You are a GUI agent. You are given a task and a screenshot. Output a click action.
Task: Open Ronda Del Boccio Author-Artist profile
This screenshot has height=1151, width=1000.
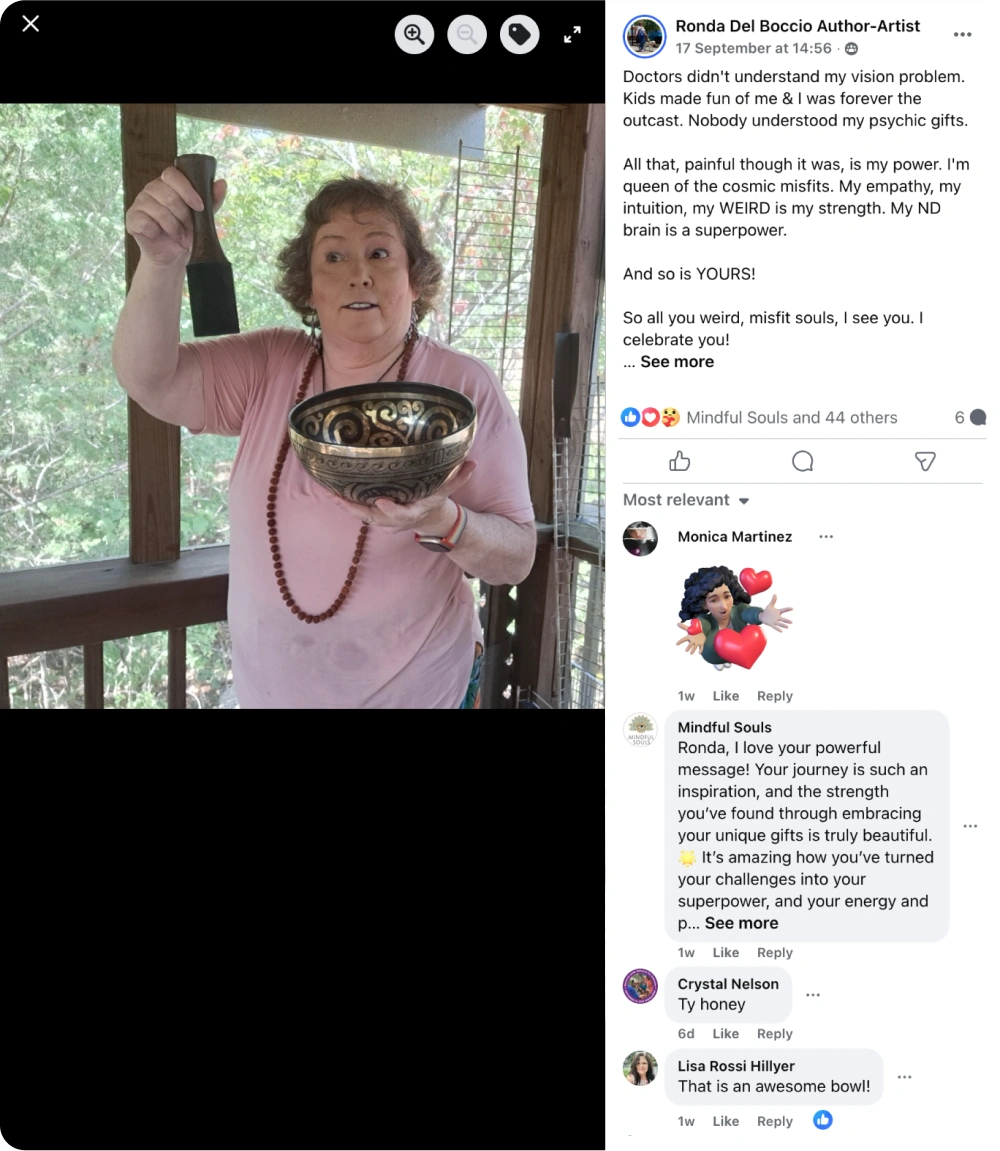click(797, 26)
